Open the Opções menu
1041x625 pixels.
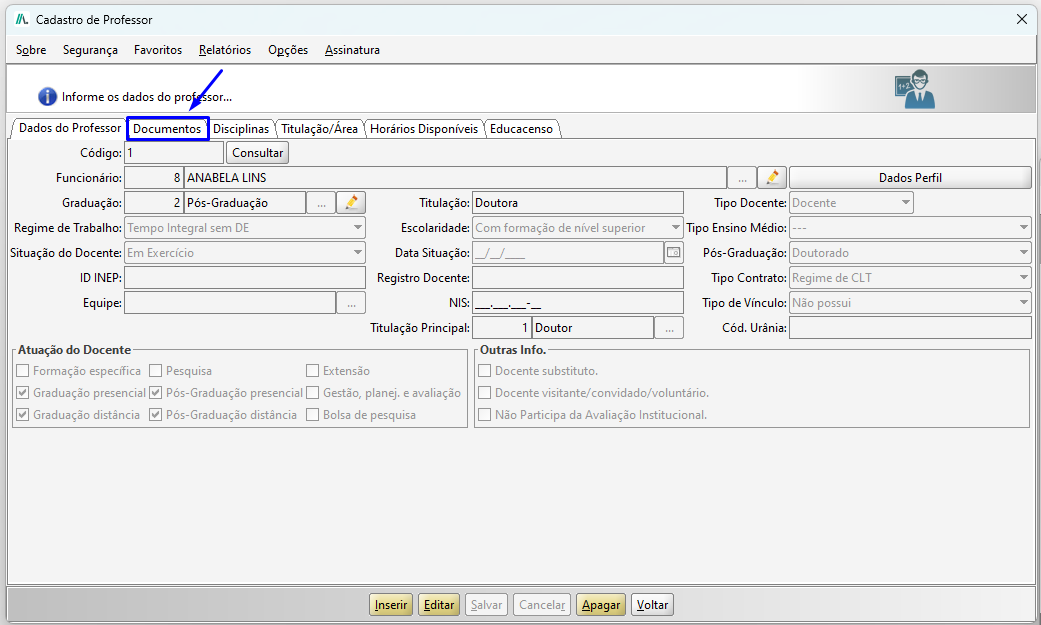[288, 50]
